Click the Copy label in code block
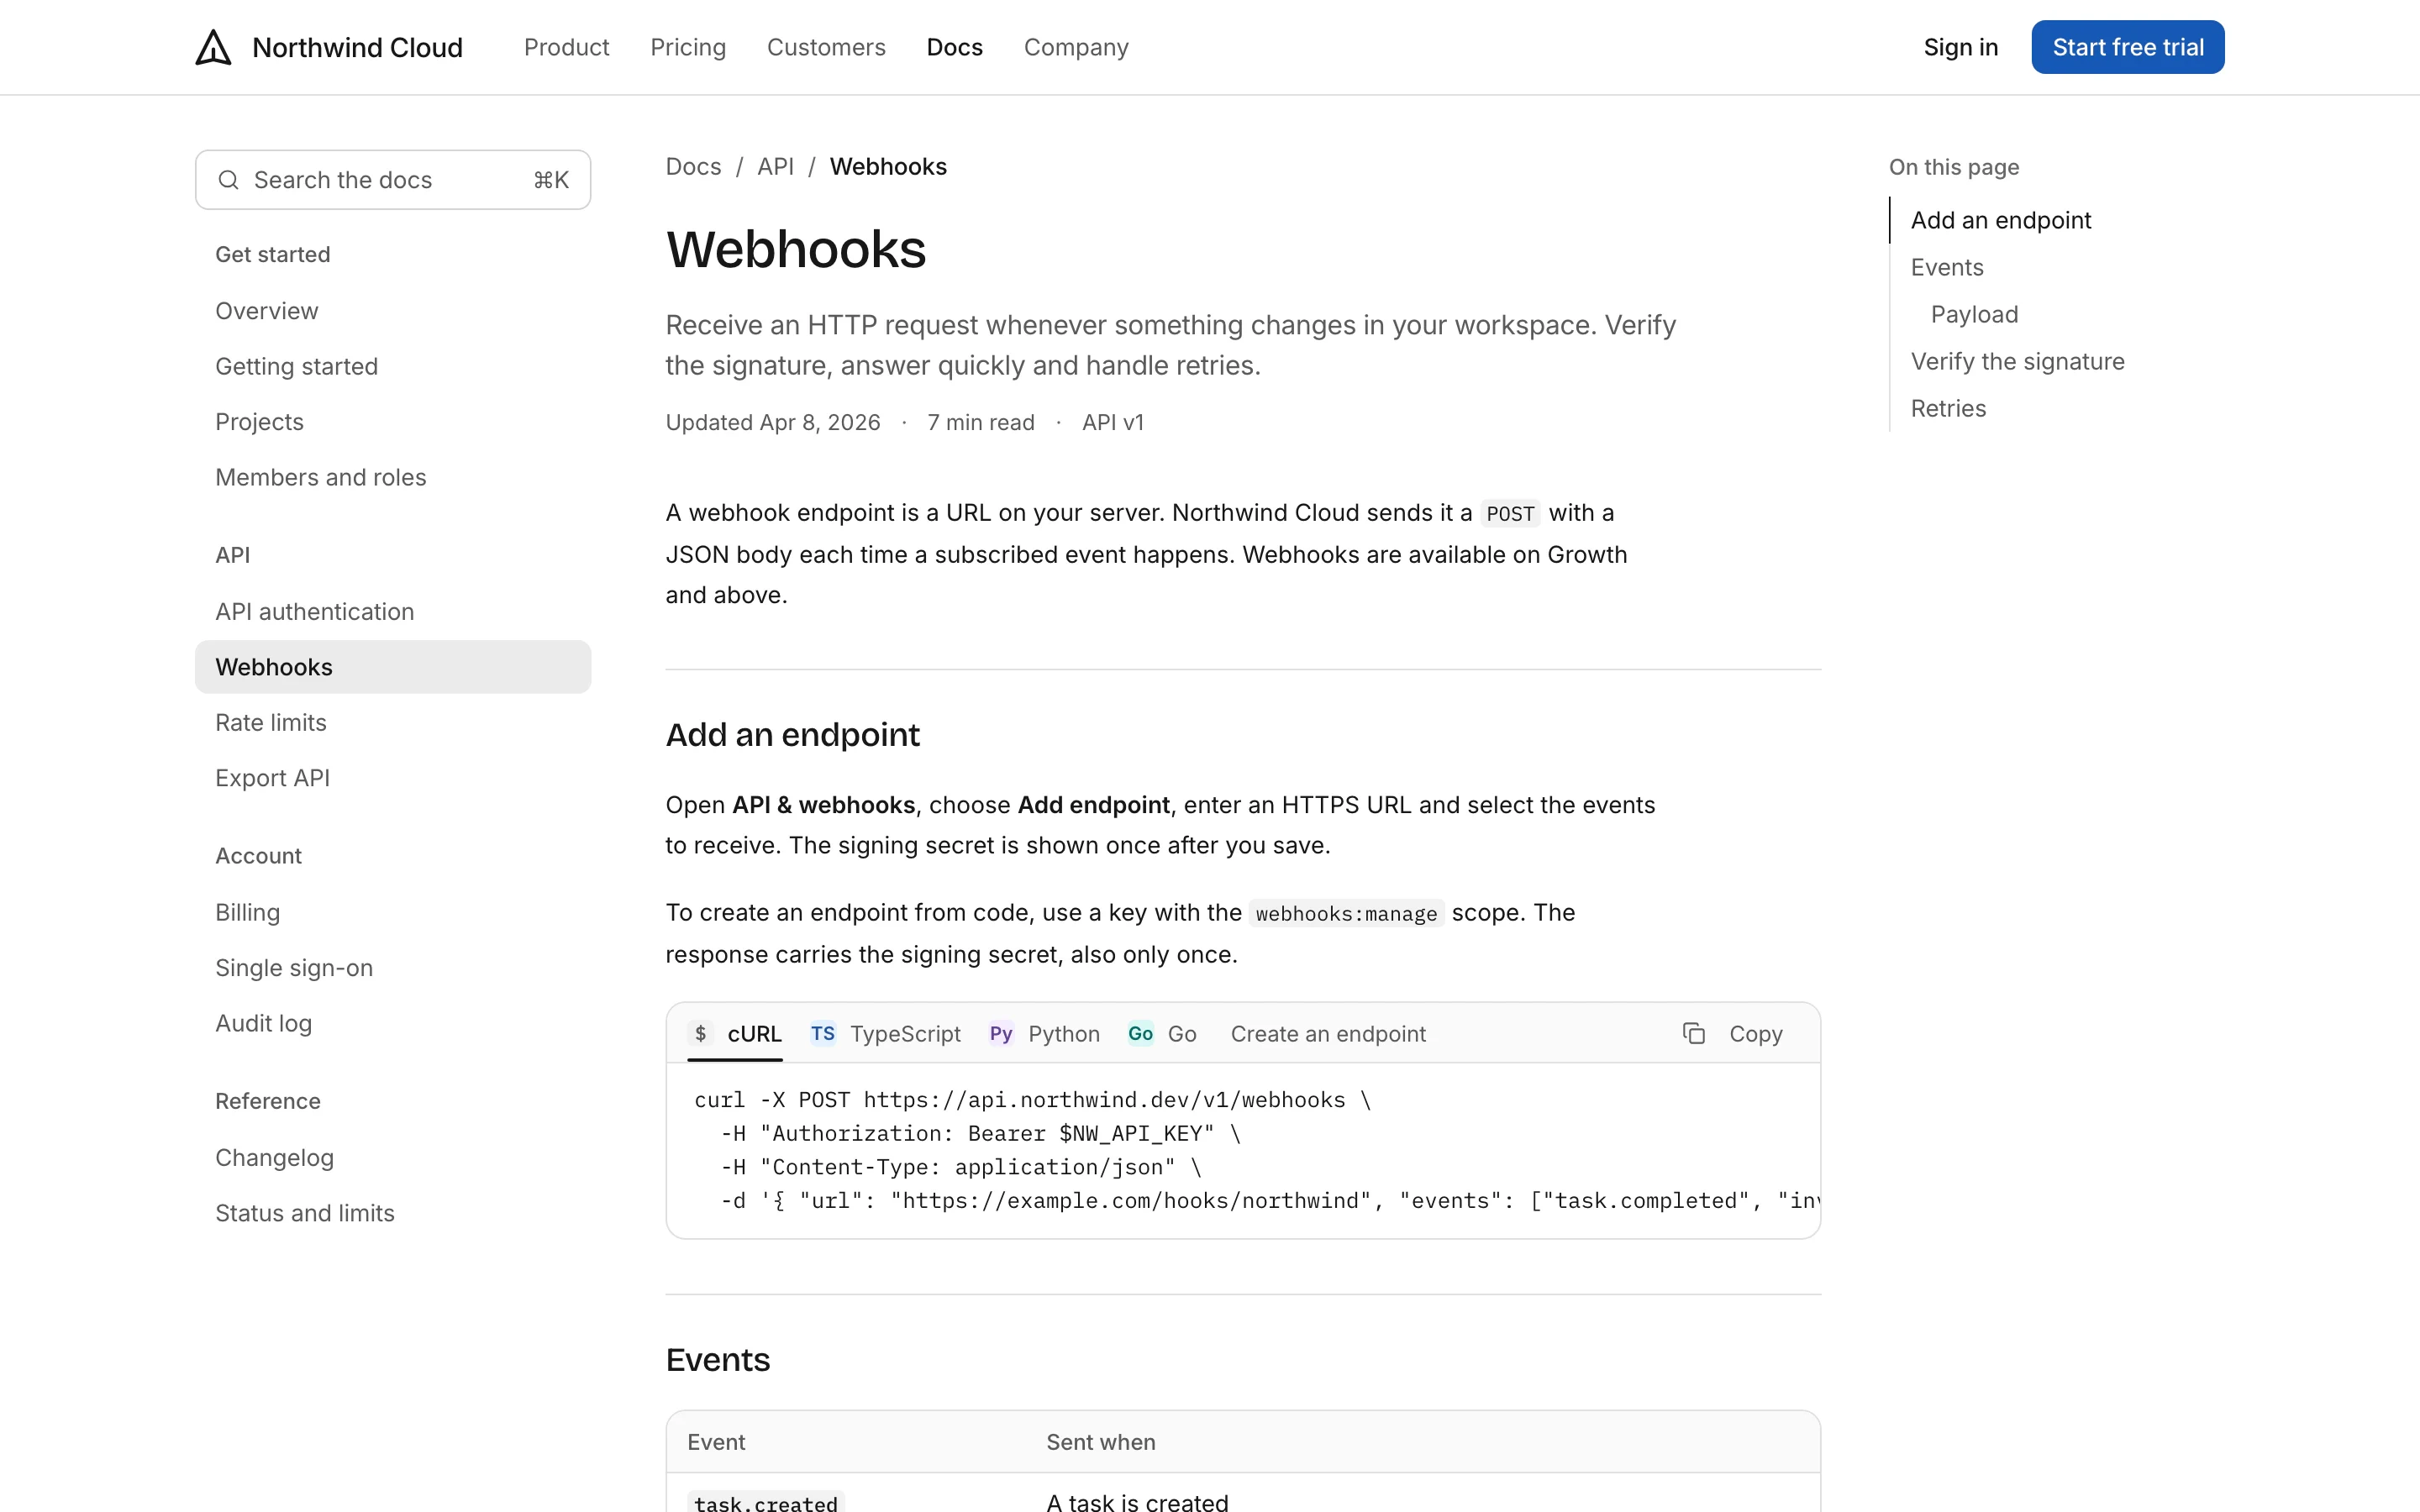This screenshot has width=2420, height=1512. [1756, 1033]
